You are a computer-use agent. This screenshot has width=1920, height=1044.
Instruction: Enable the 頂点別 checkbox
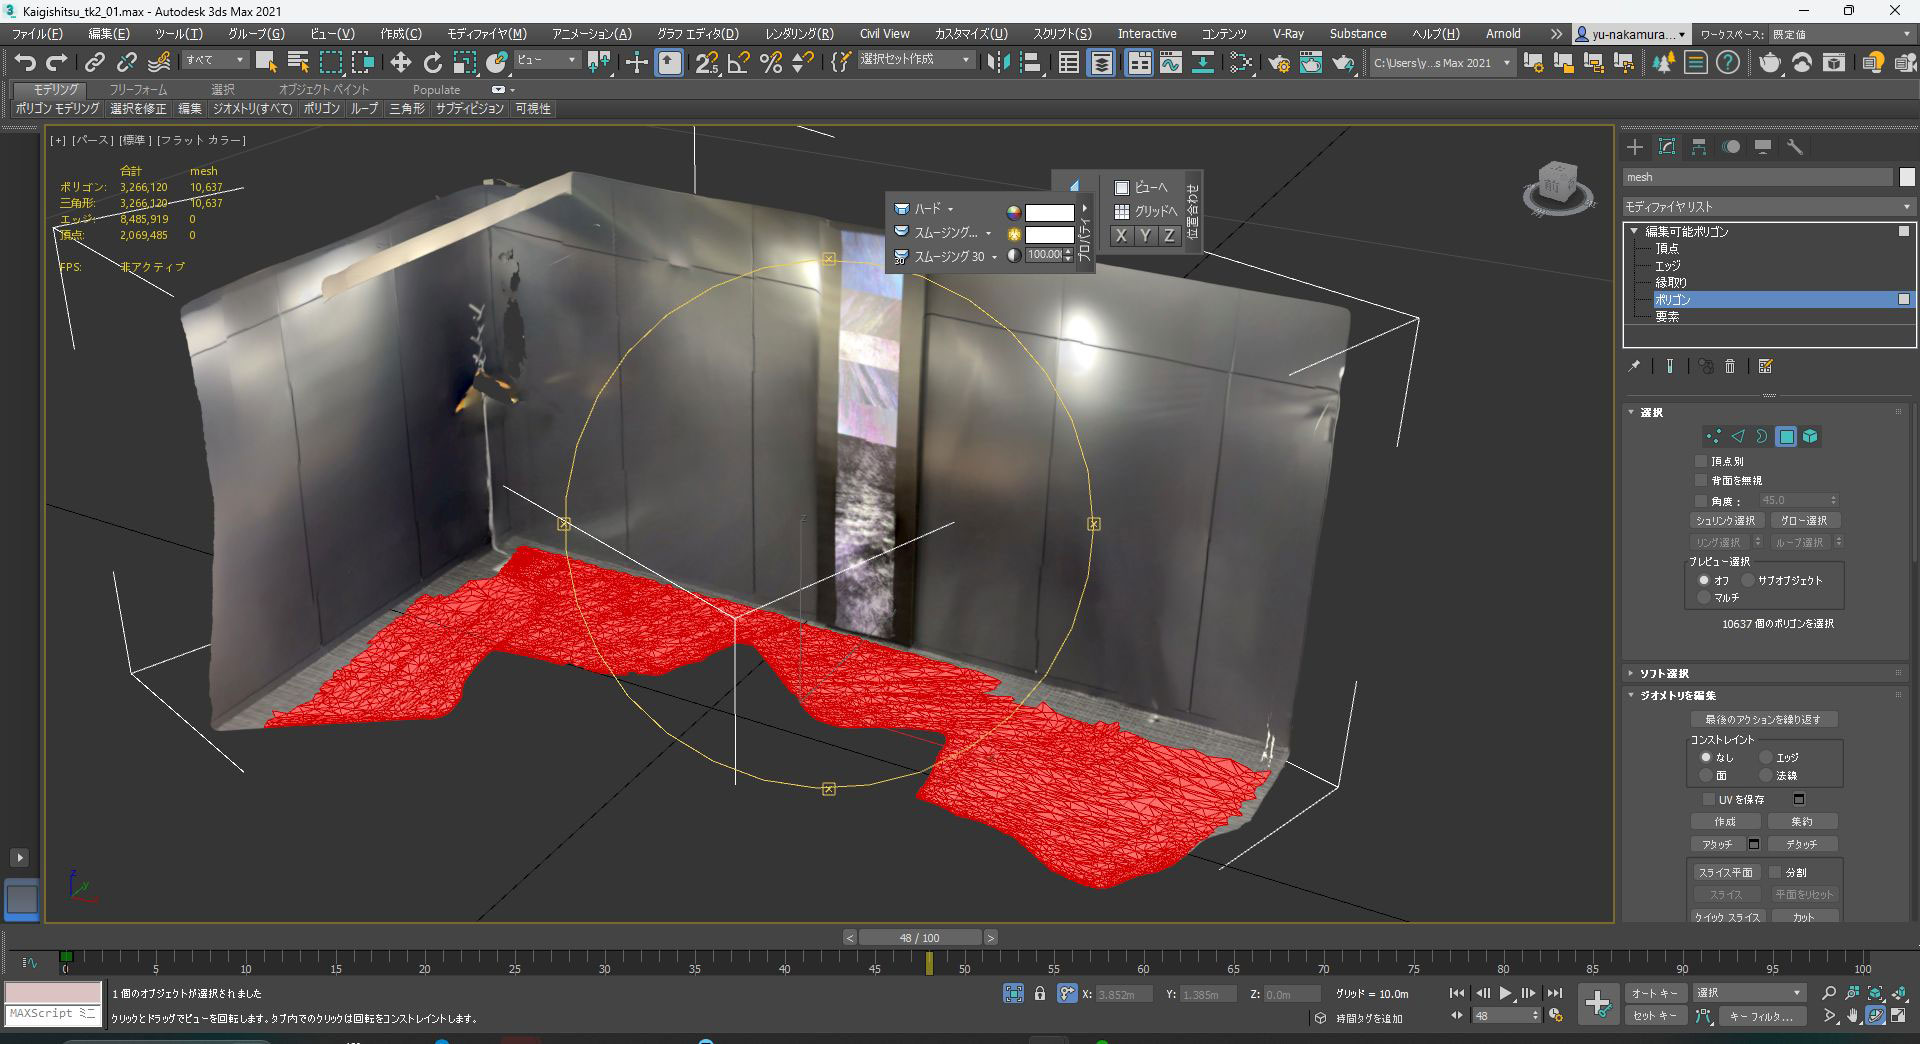pyautogui.click(x=1700, y=461)
